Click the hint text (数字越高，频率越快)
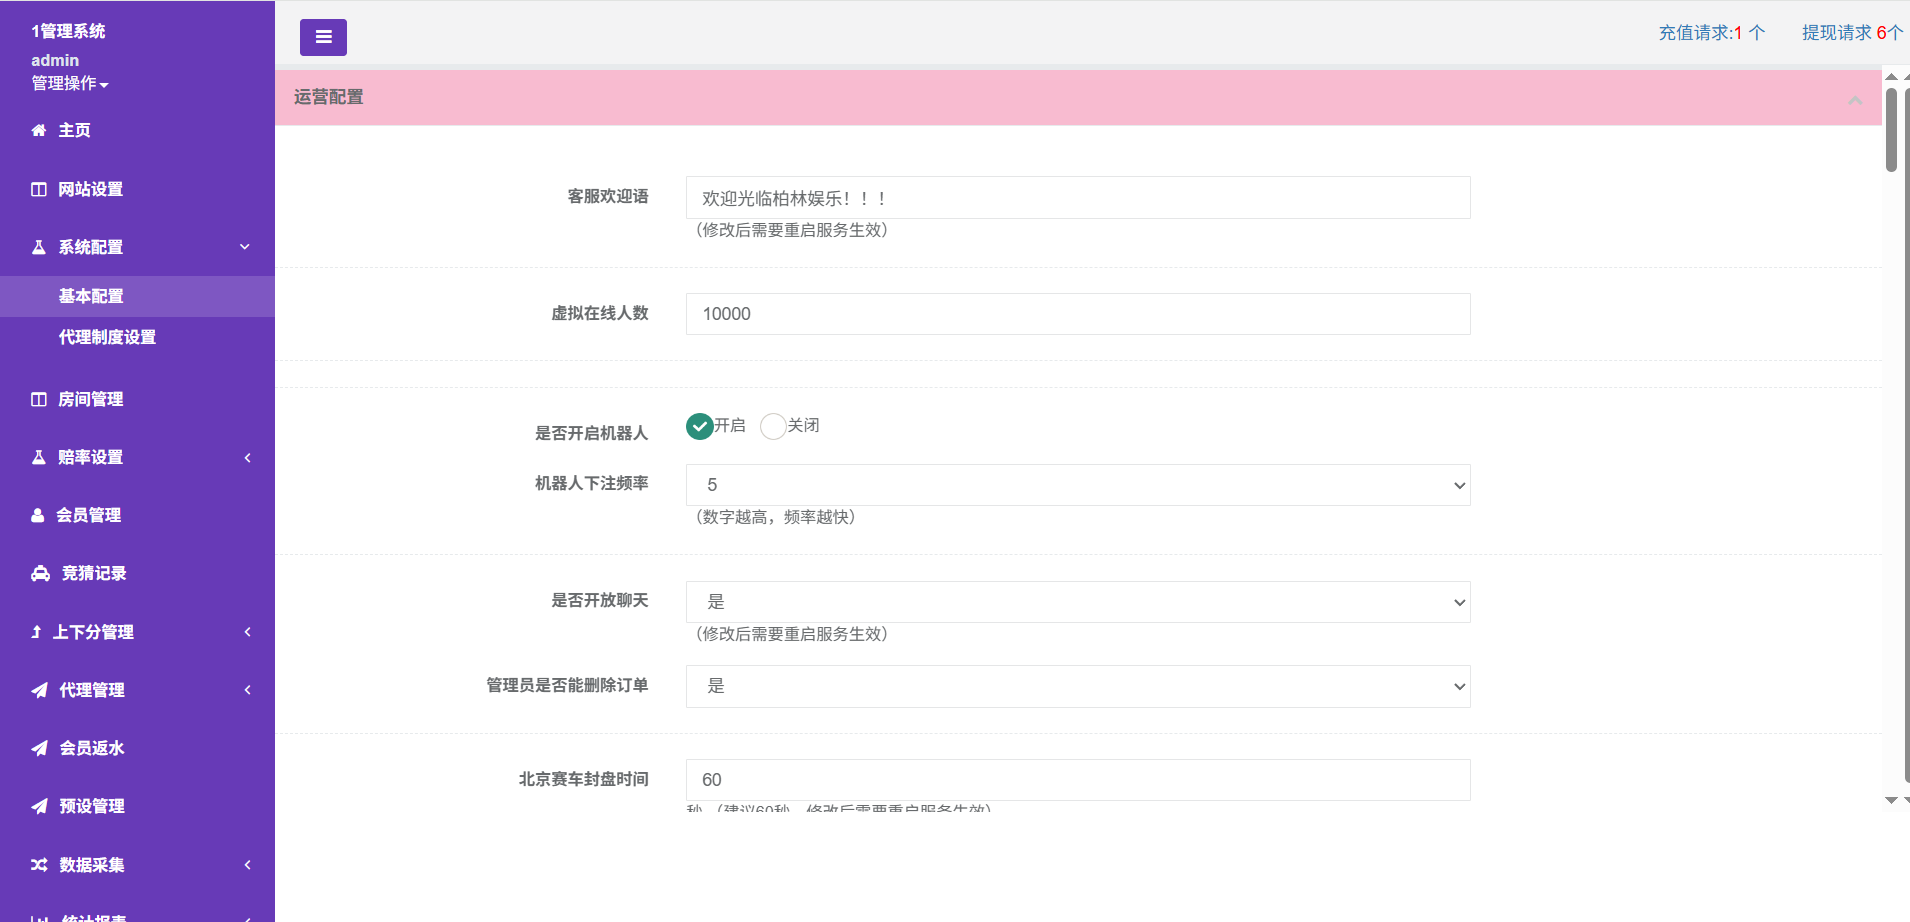Image resolution: width=1910 pixels, height=922 pixels. tap(776, 517)
